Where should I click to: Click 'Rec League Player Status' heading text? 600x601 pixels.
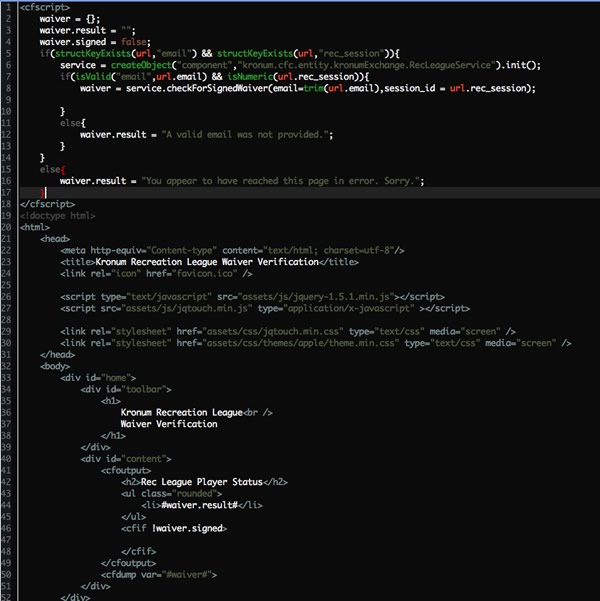pos(202,482)
